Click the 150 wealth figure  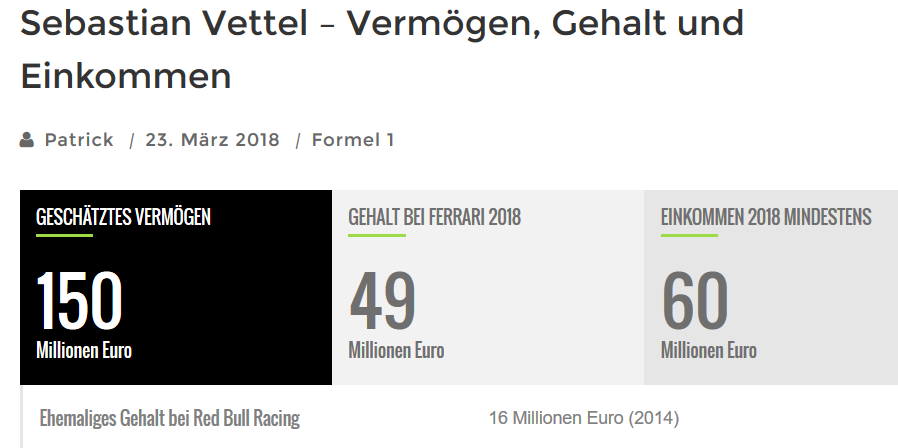coord(79,301)
